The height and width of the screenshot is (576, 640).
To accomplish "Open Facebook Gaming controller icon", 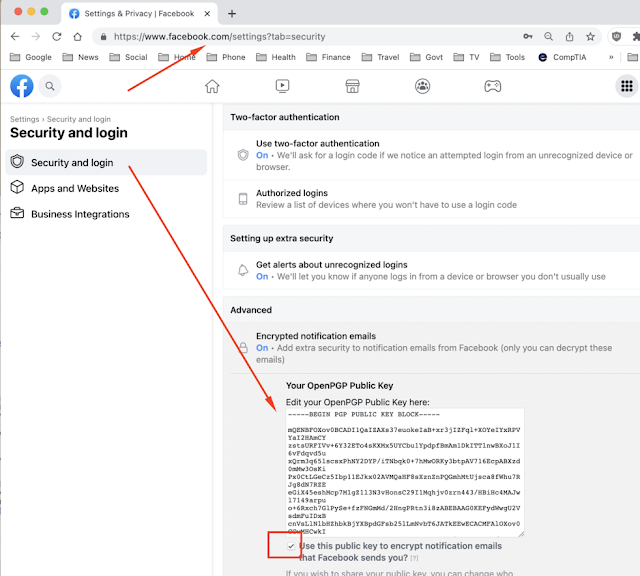I will (493, 86).
